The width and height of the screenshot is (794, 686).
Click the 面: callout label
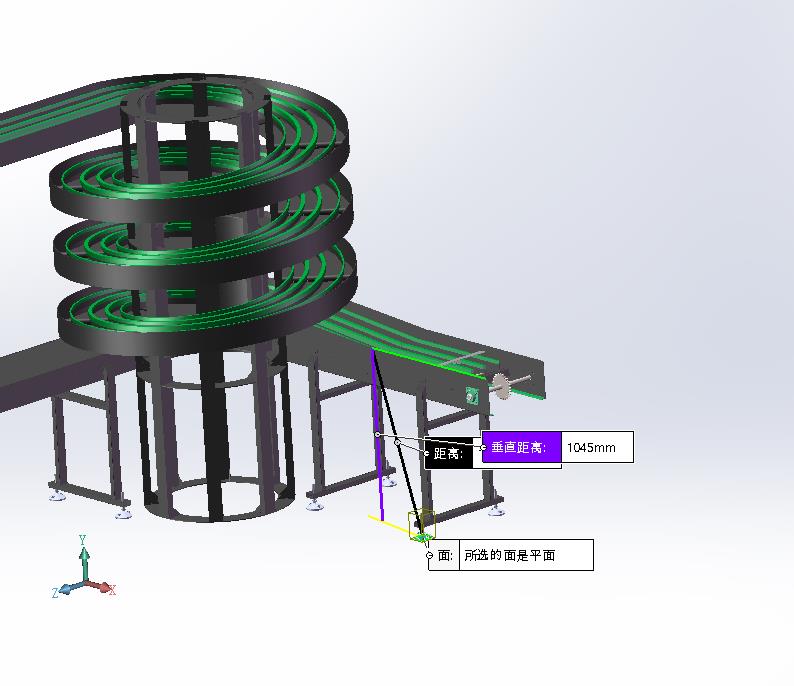(445, 555)
